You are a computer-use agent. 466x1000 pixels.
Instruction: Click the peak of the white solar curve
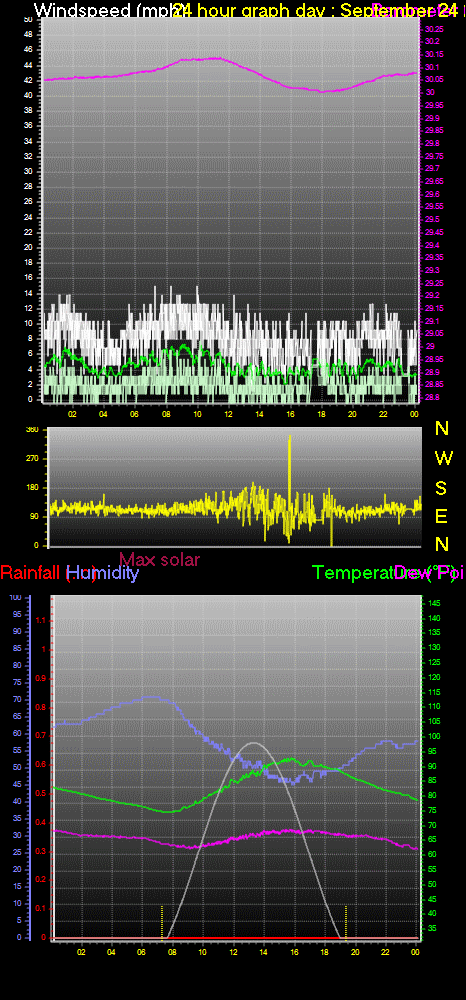click(254, 743)
